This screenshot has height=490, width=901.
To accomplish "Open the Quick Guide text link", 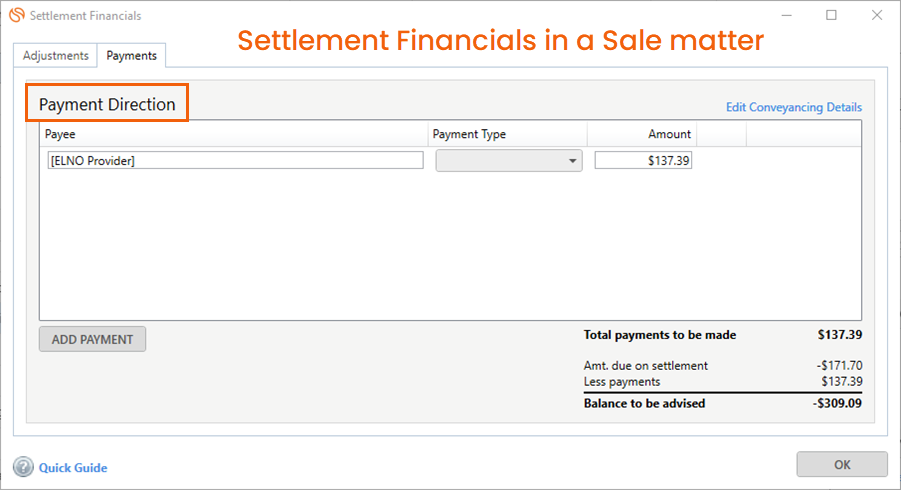I will tap(73, 467).
